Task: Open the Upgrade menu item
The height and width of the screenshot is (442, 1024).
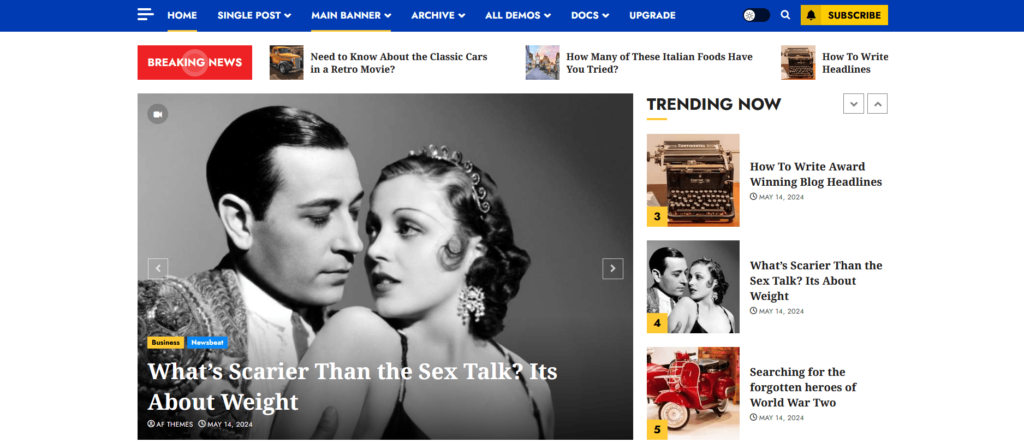Action: coord(652,15)
